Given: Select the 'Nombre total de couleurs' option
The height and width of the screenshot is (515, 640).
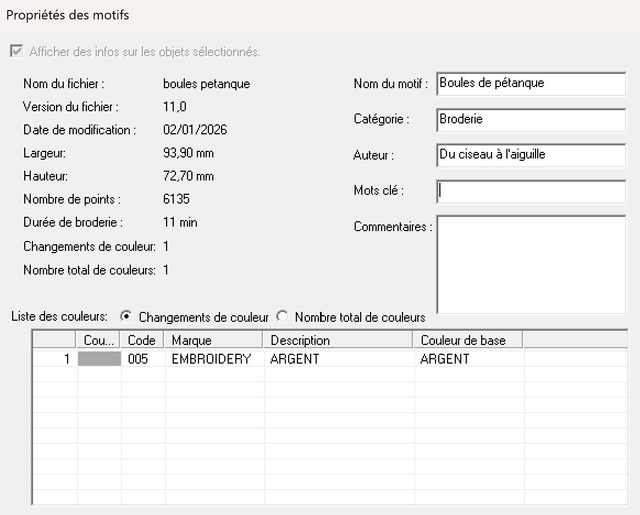Looking at the screenshot, I should click(283, 316).
